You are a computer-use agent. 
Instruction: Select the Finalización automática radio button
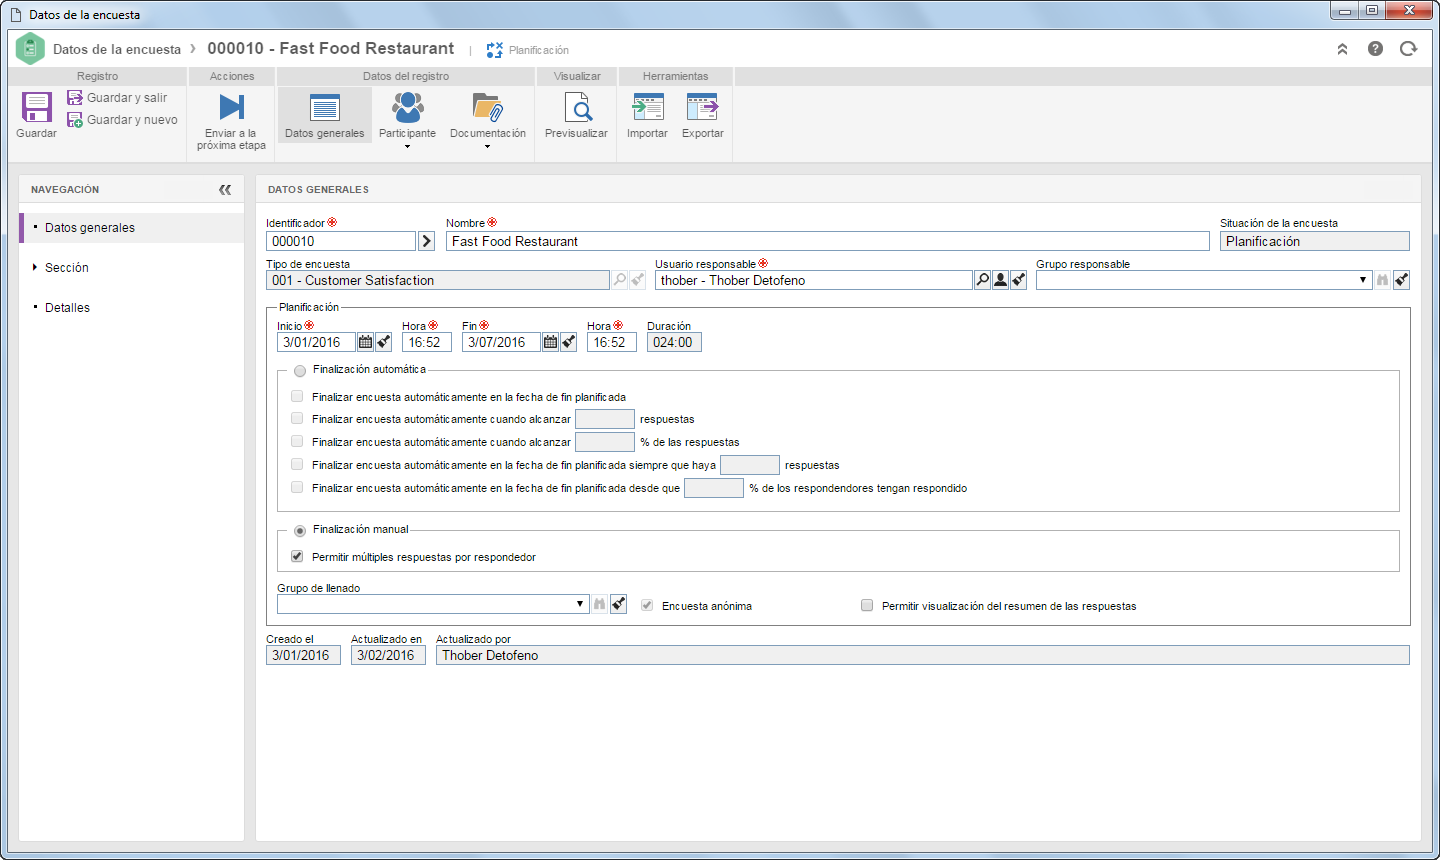tap(300, 371)
